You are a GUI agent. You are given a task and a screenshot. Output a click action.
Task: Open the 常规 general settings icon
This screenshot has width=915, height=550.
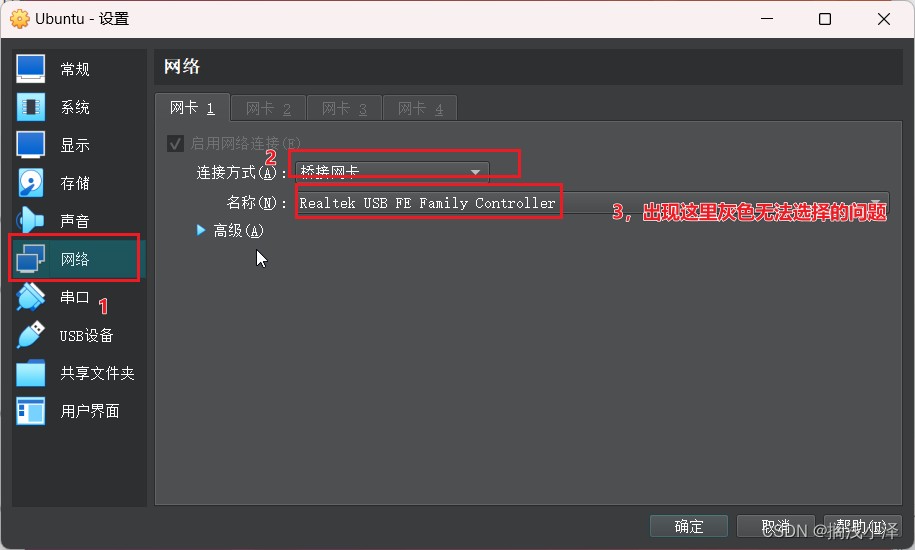(x=30, y=69)
